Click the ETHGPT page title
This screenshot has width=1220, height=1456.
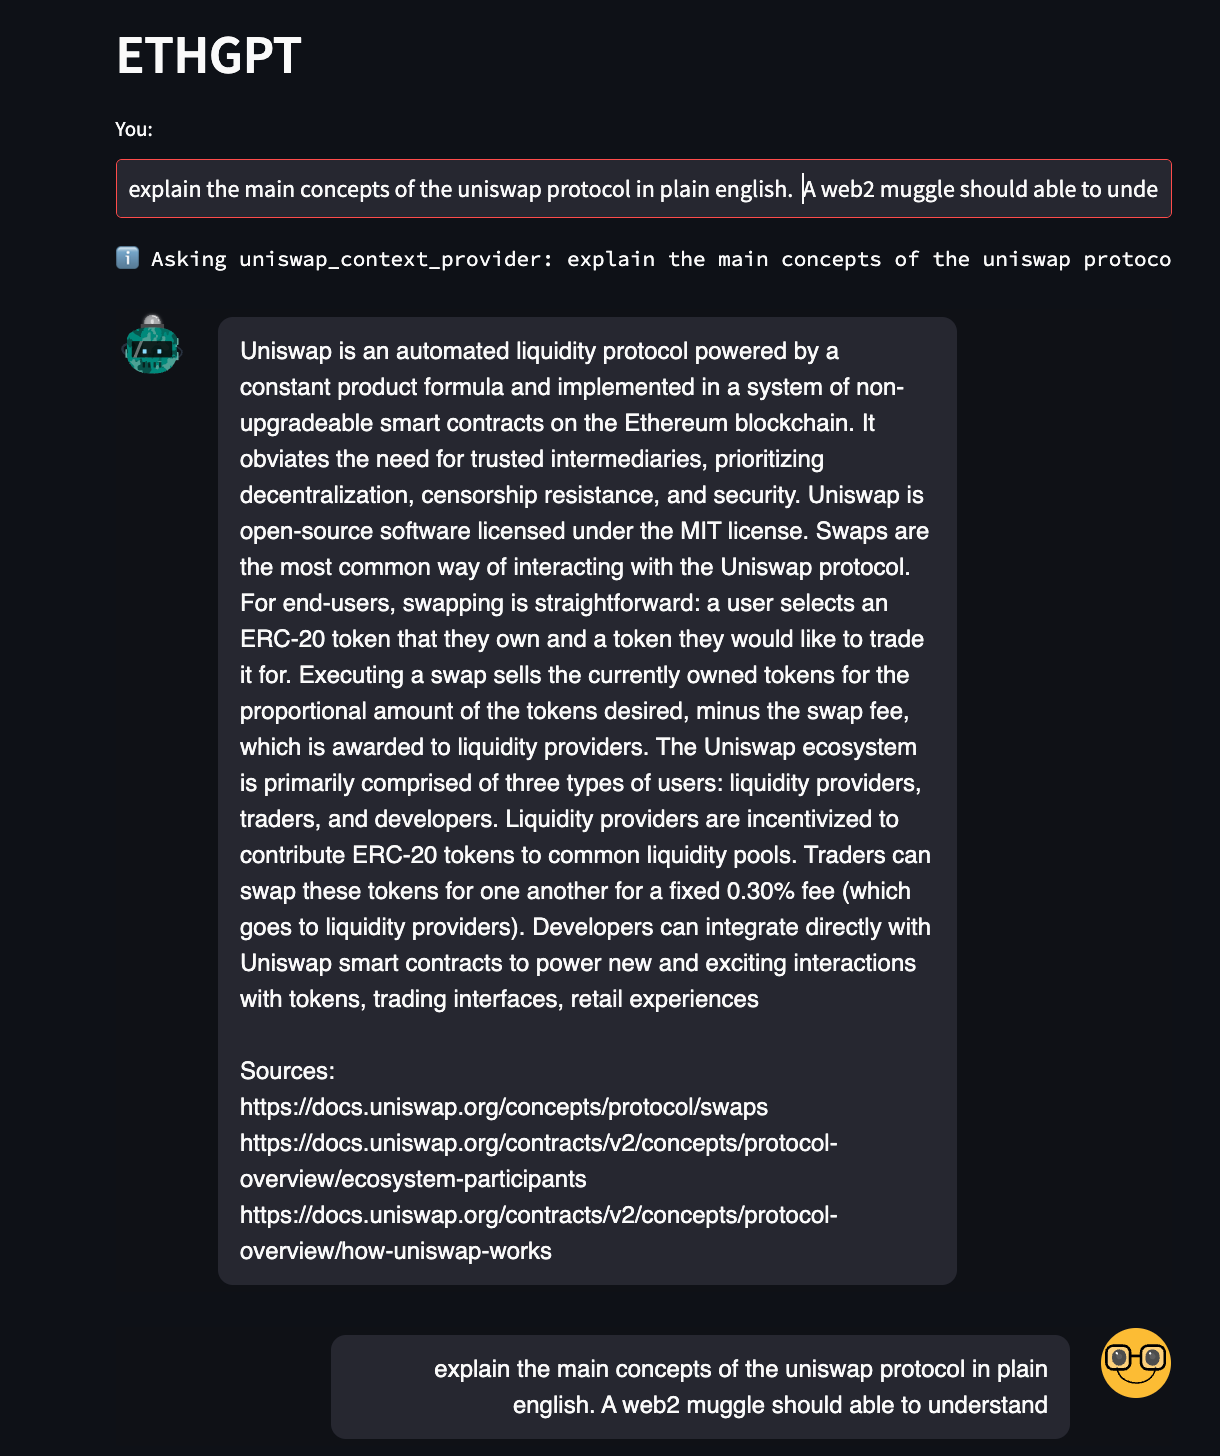pos(206,57)
